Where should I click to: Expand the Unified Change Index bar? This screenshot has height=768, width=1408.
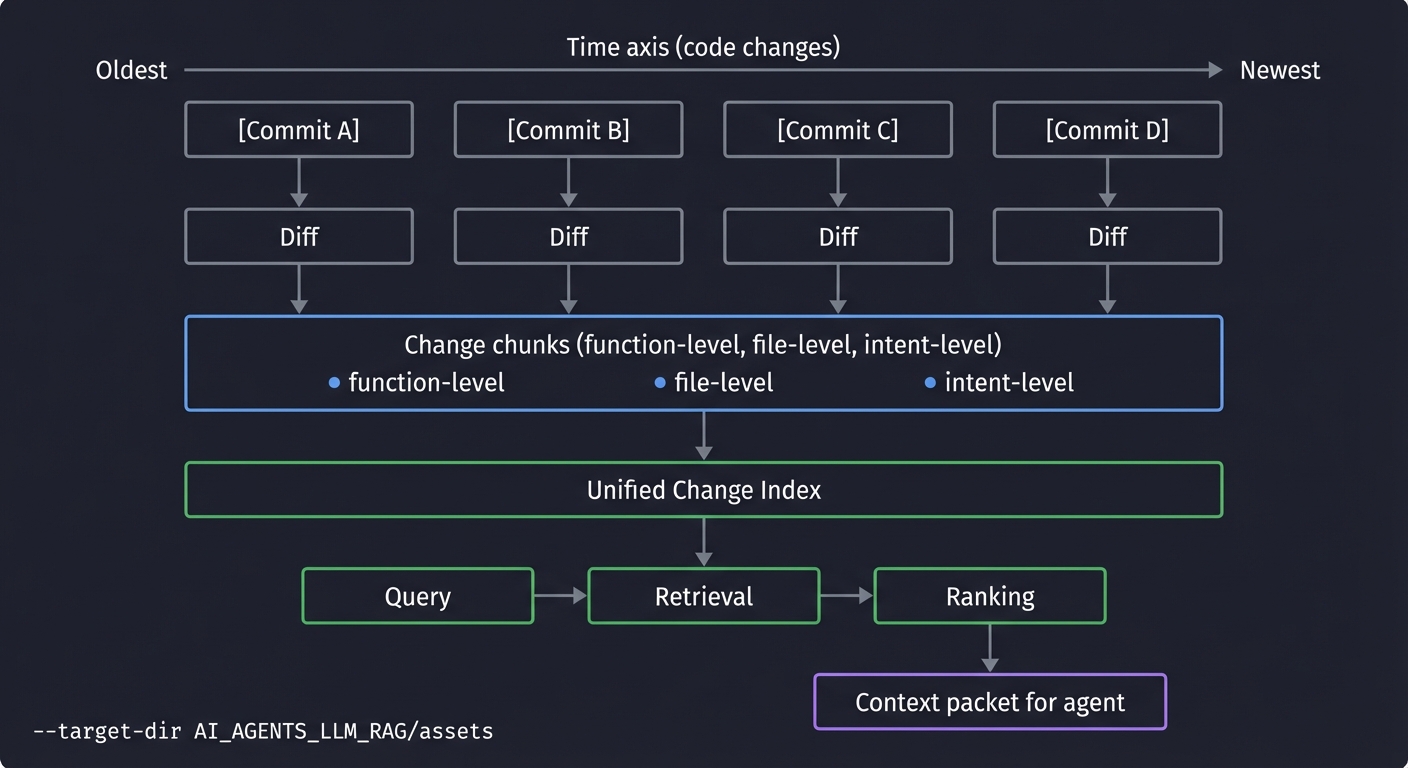(703, 490)
